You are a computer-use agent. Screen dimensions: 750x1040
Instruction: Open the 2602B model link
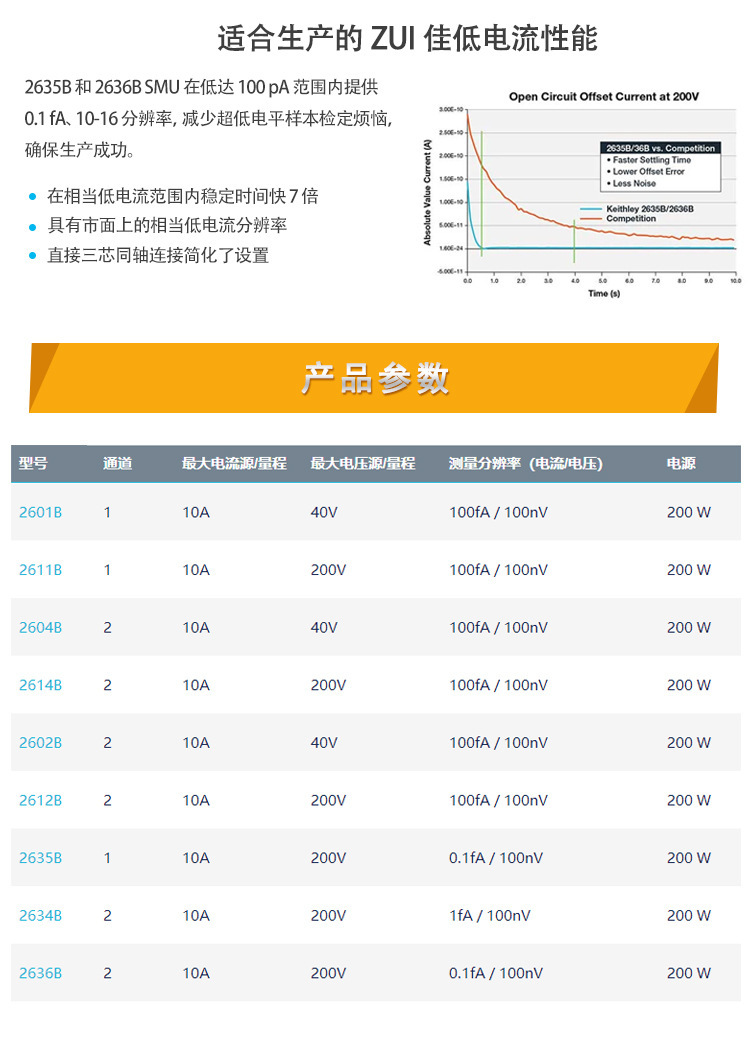click(x=40, y=743)
